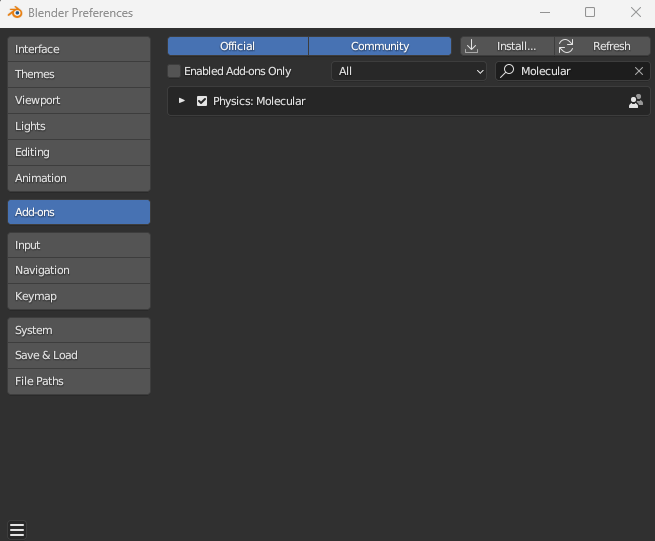Image resolution: width=655 pixels, height=541 pixels.
Task: Switch to Themes preferences
Action: (79, 74)
